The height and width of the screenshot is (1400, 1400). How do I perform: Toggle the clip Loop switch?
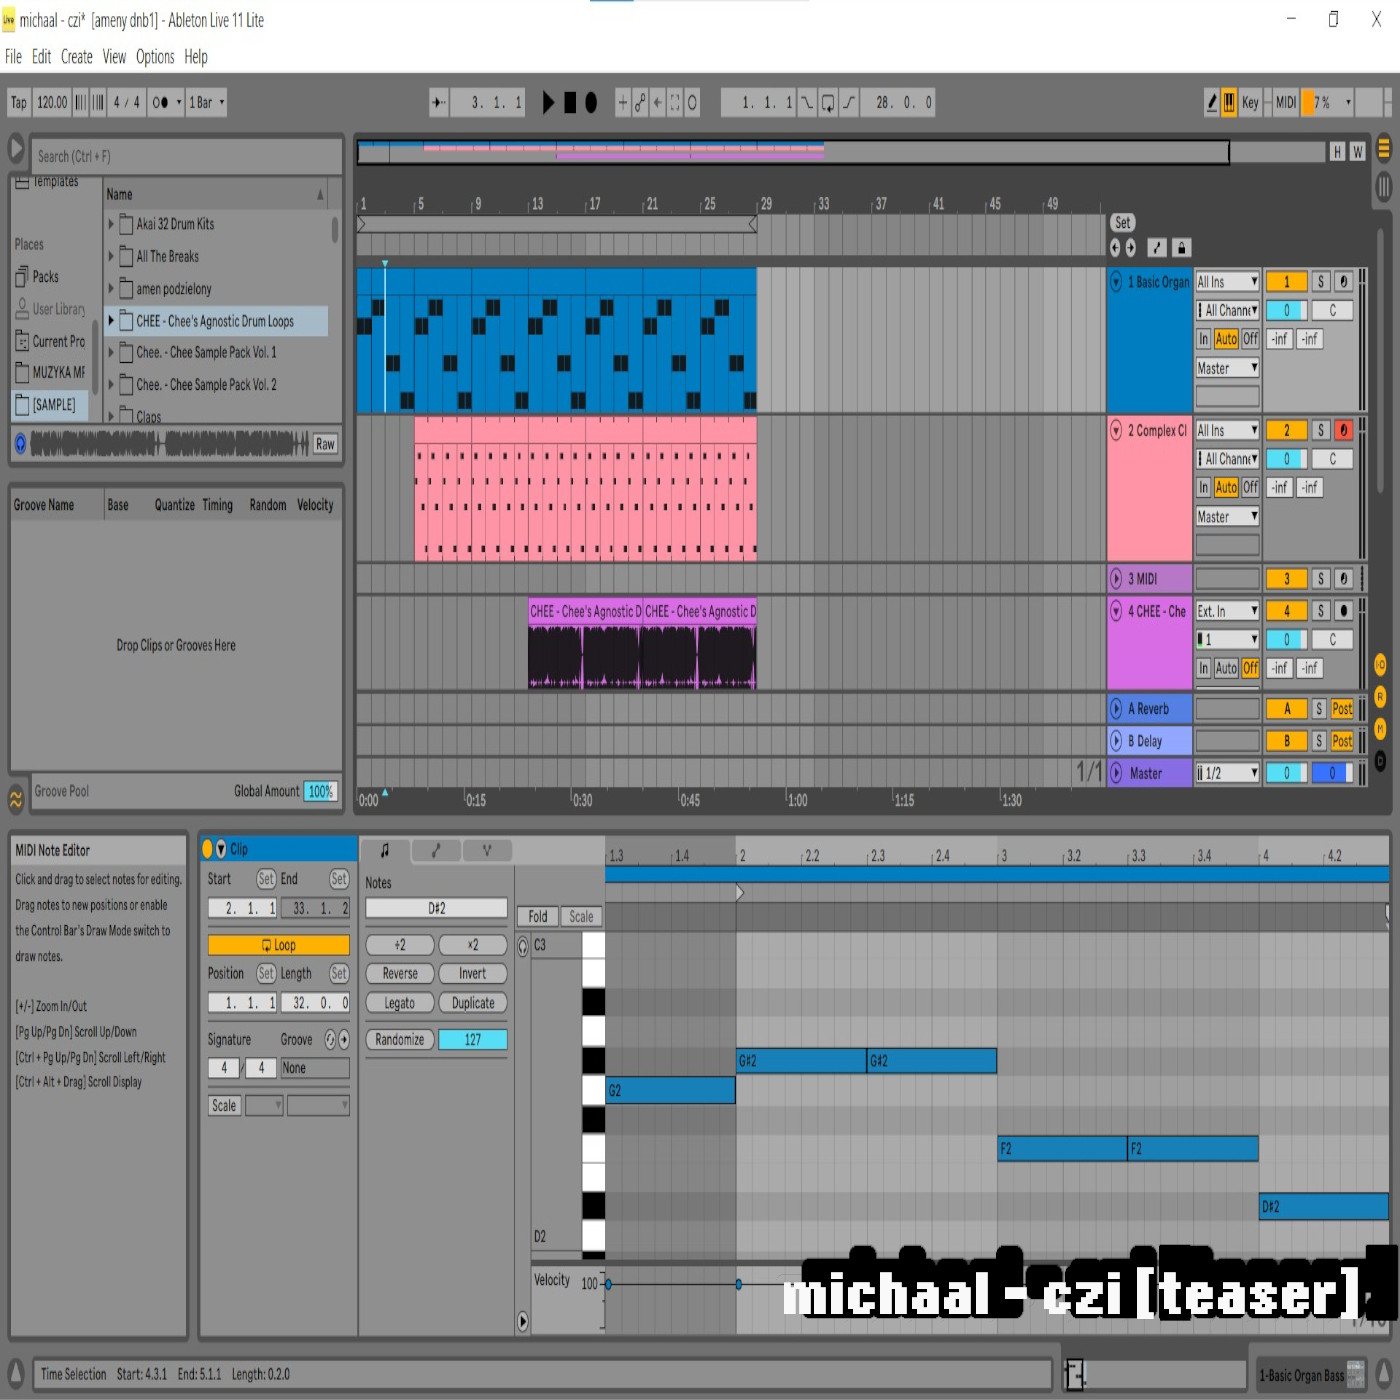[x=279, y=945]
